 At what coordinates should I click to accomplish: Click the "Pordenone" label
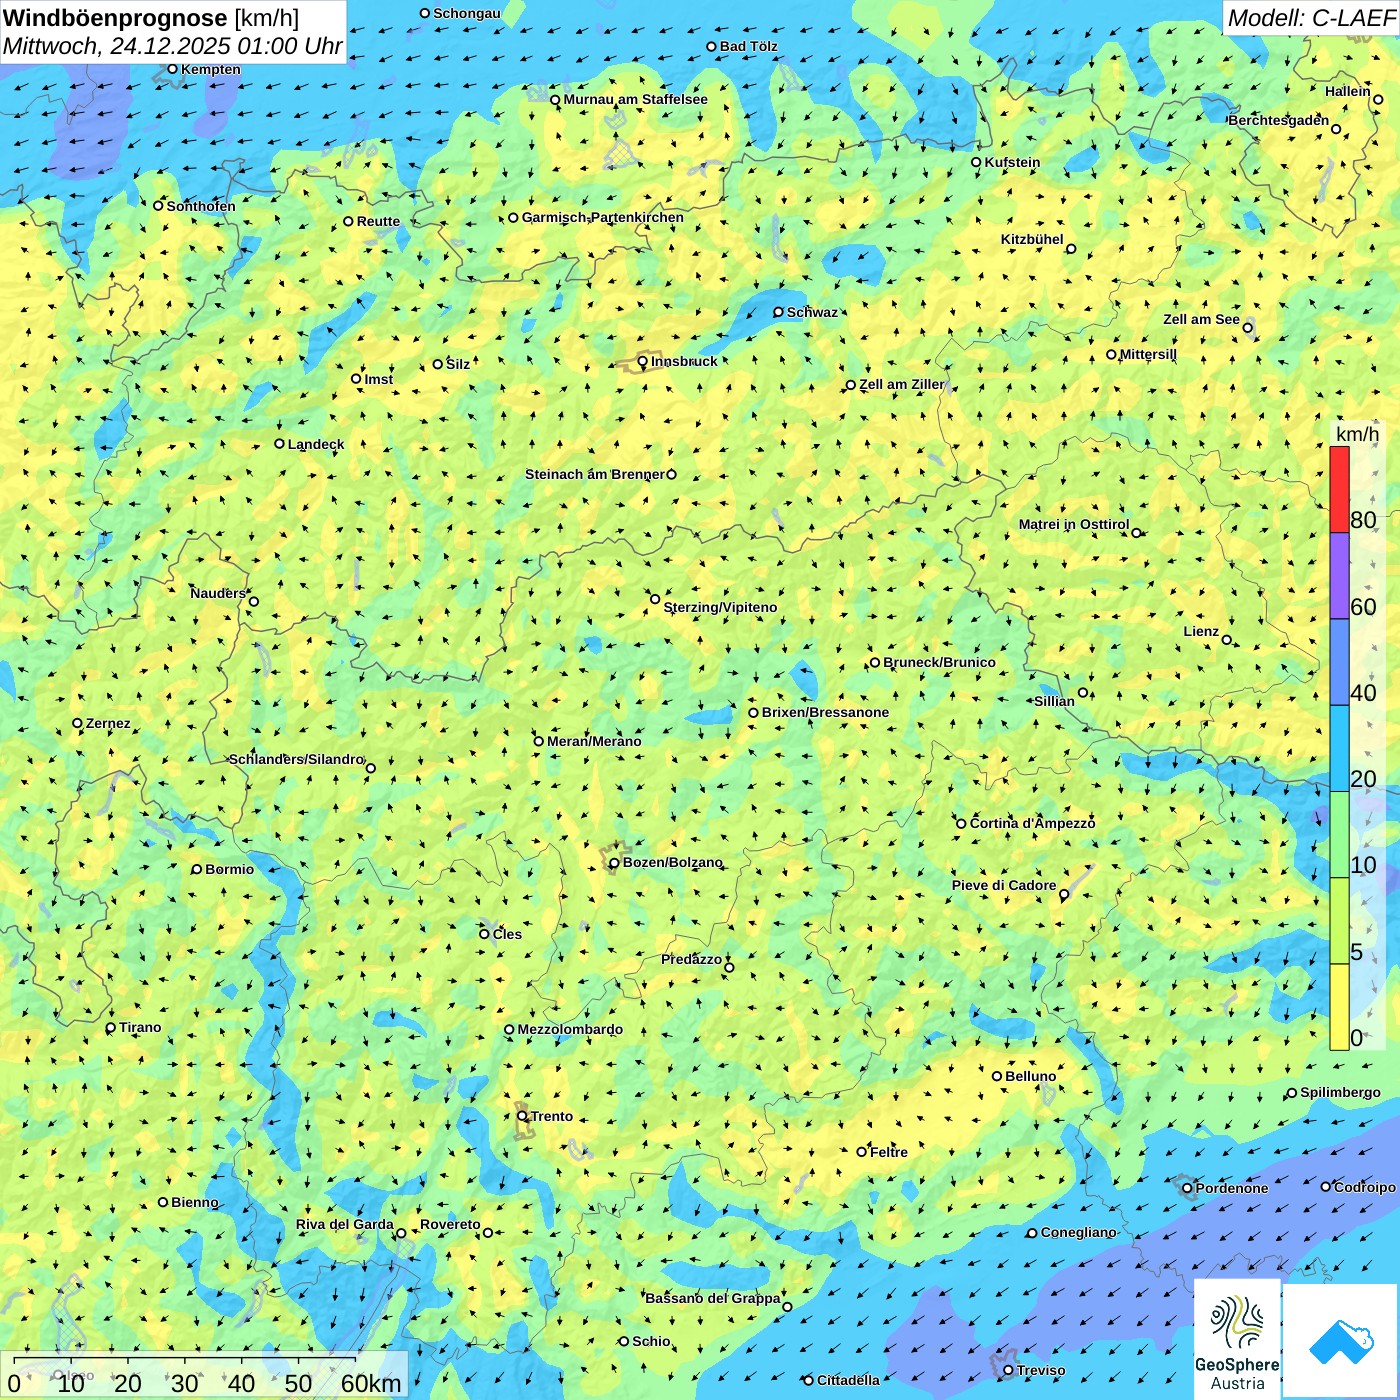pos(1232,1188)
